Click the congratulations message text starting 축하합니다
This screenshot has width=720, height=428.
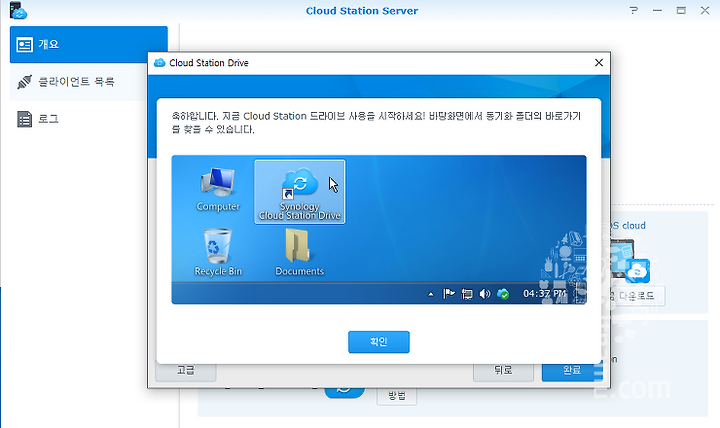(x=377, y=123)
